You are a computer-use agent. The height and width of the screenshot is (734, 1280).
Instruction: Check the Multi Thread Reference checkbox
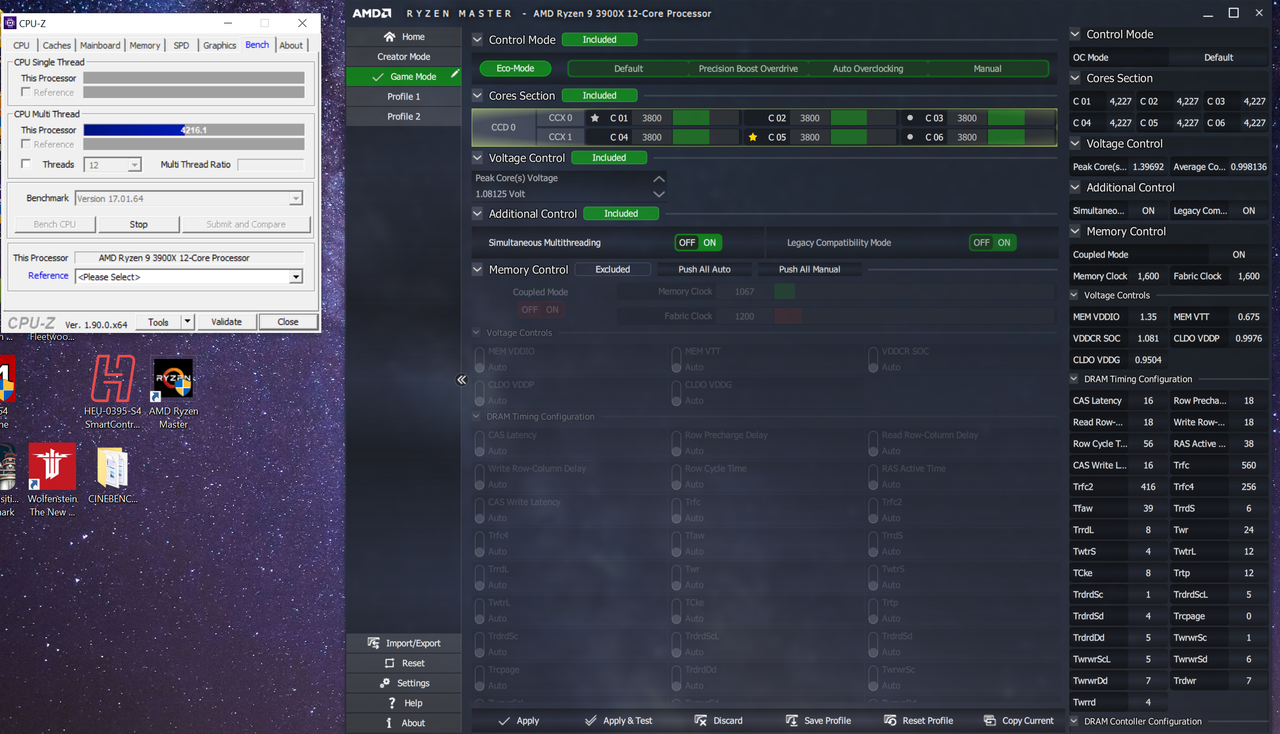coord(26,144)
